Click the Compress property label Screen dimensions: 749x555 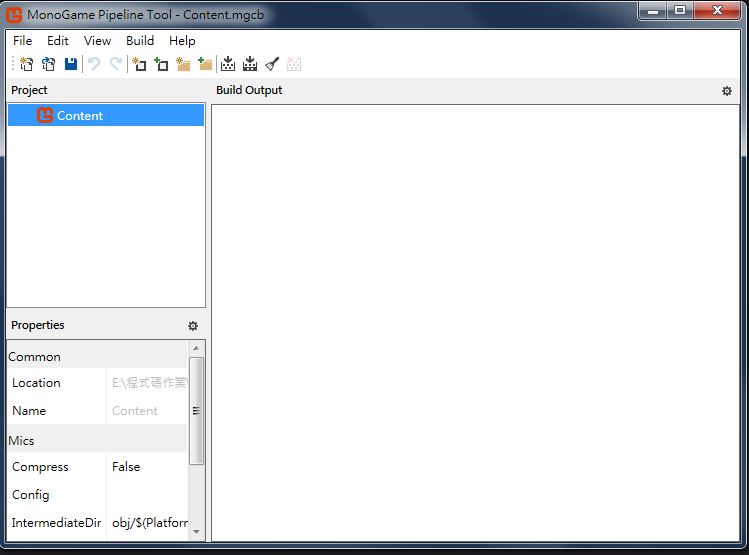(40, 467)
